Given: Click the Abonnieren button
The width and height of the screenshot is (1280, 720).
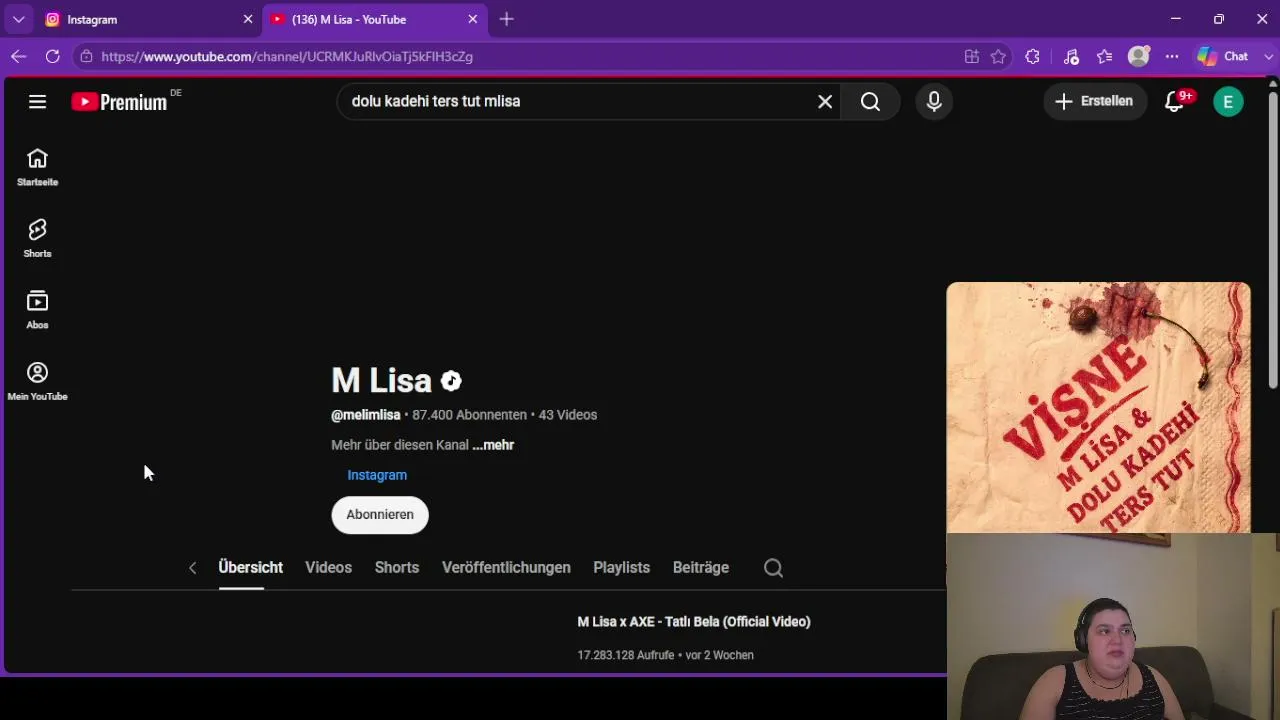Looking at the screenshot, I should coord(380,515).
